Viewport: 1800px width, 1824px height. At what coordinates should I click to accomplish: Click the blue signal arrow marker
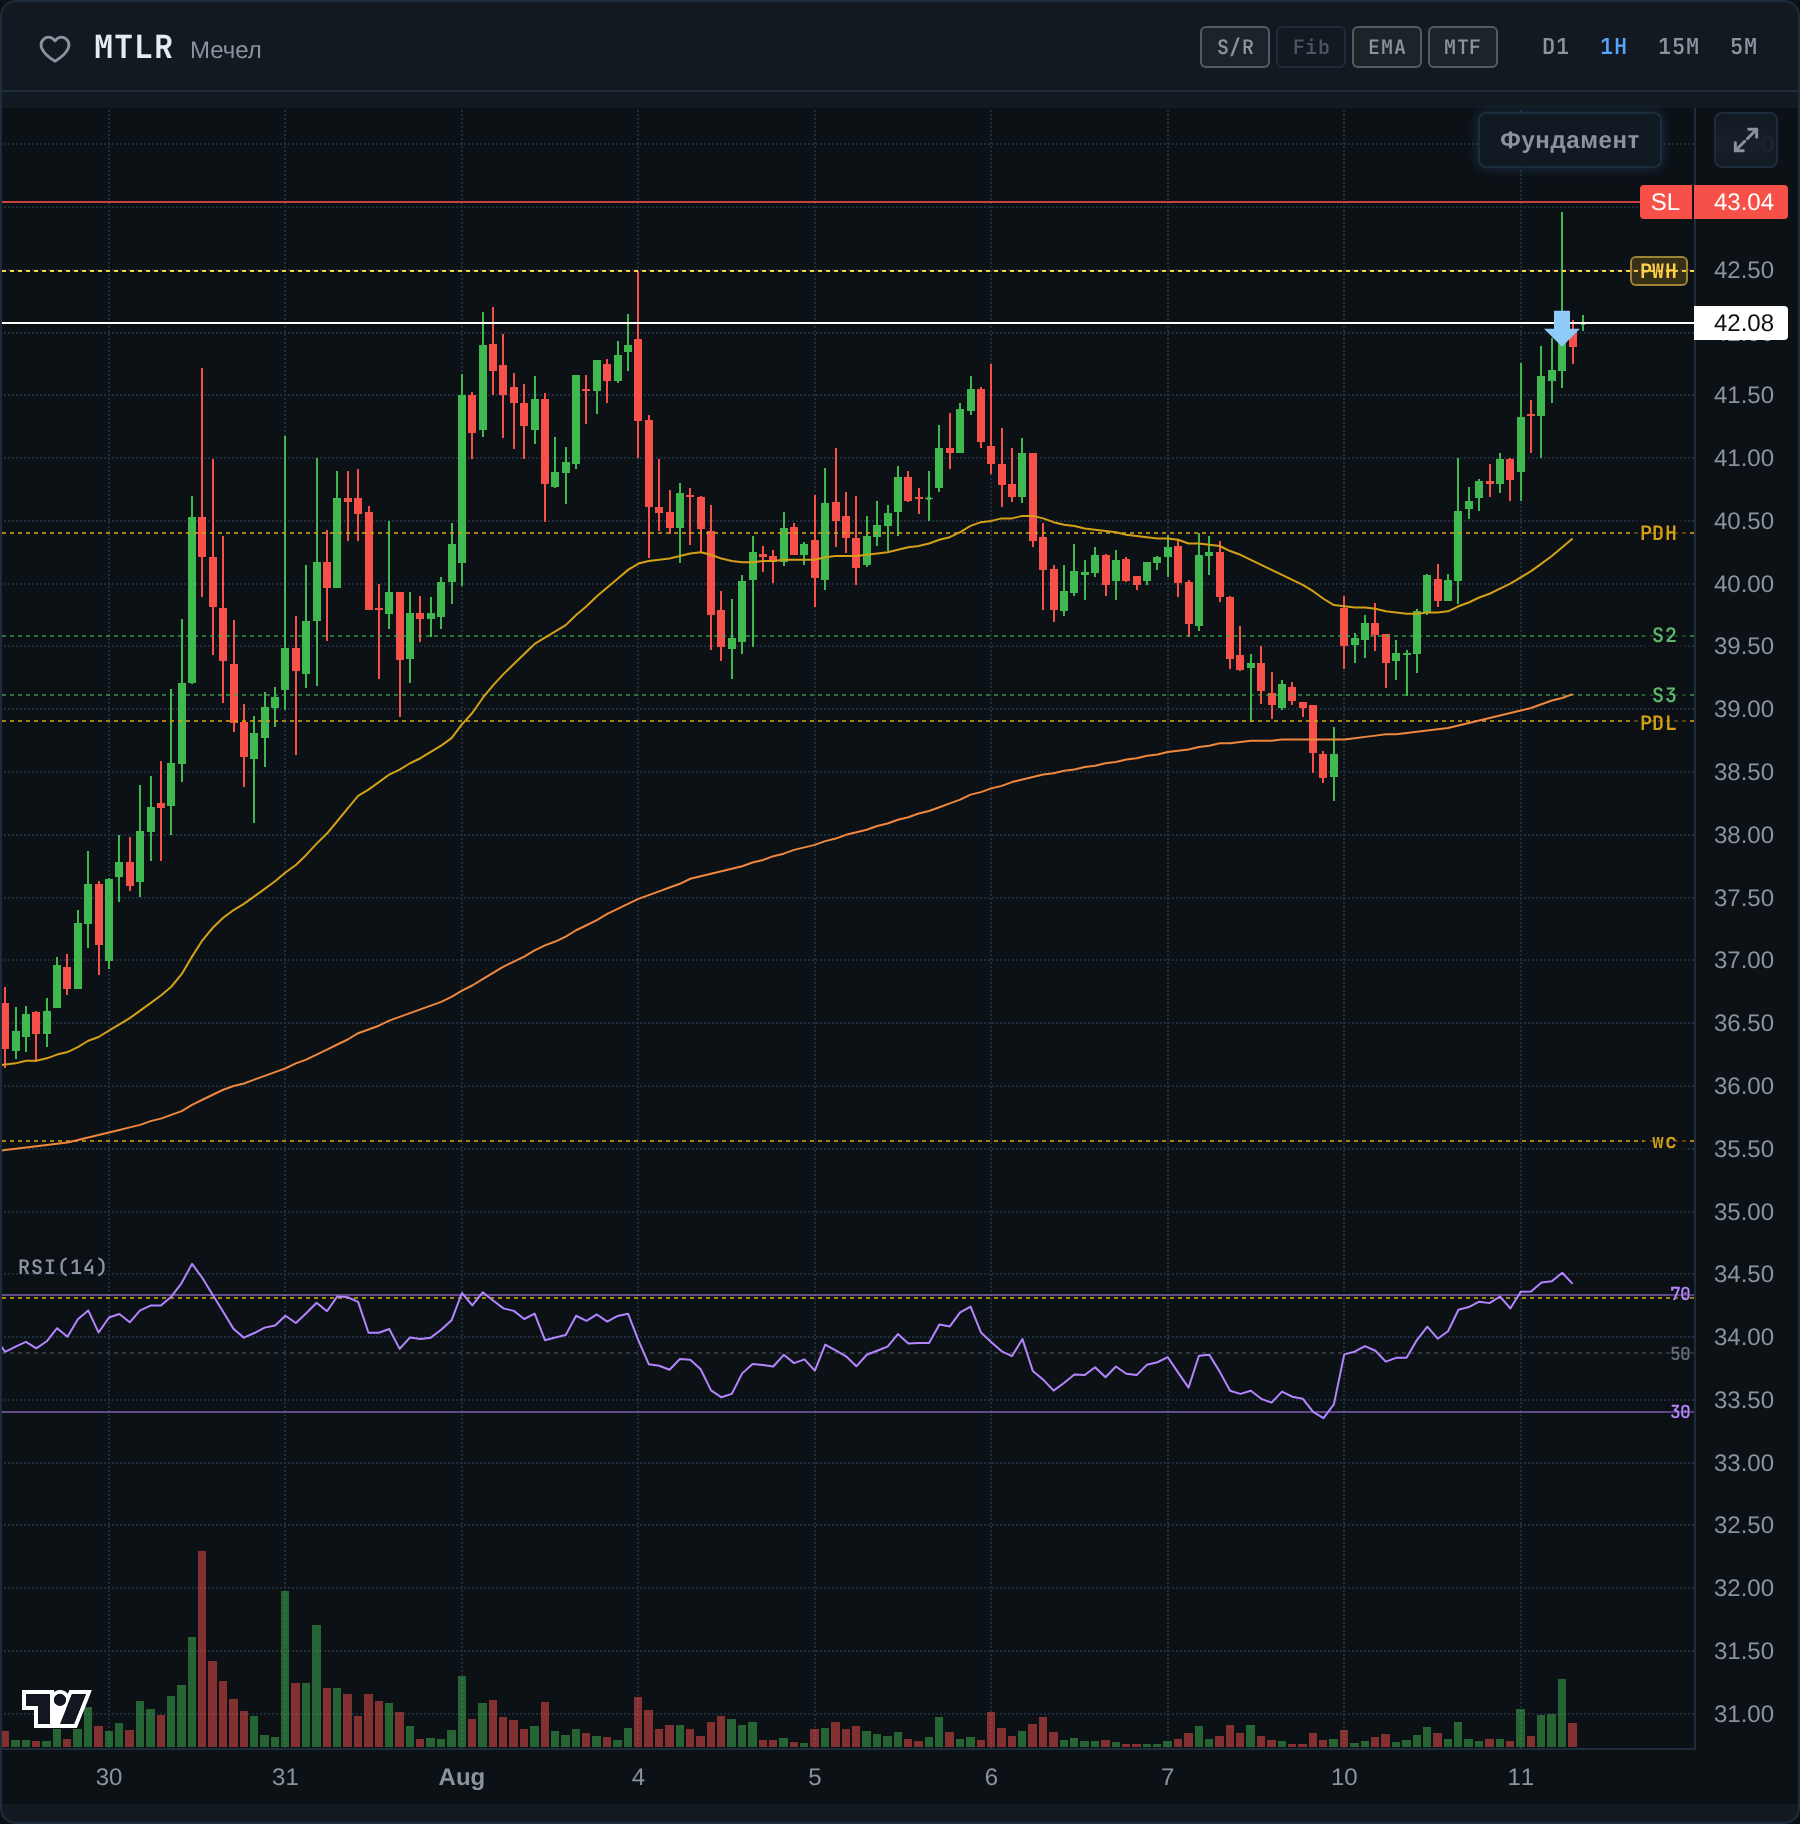1561,328
